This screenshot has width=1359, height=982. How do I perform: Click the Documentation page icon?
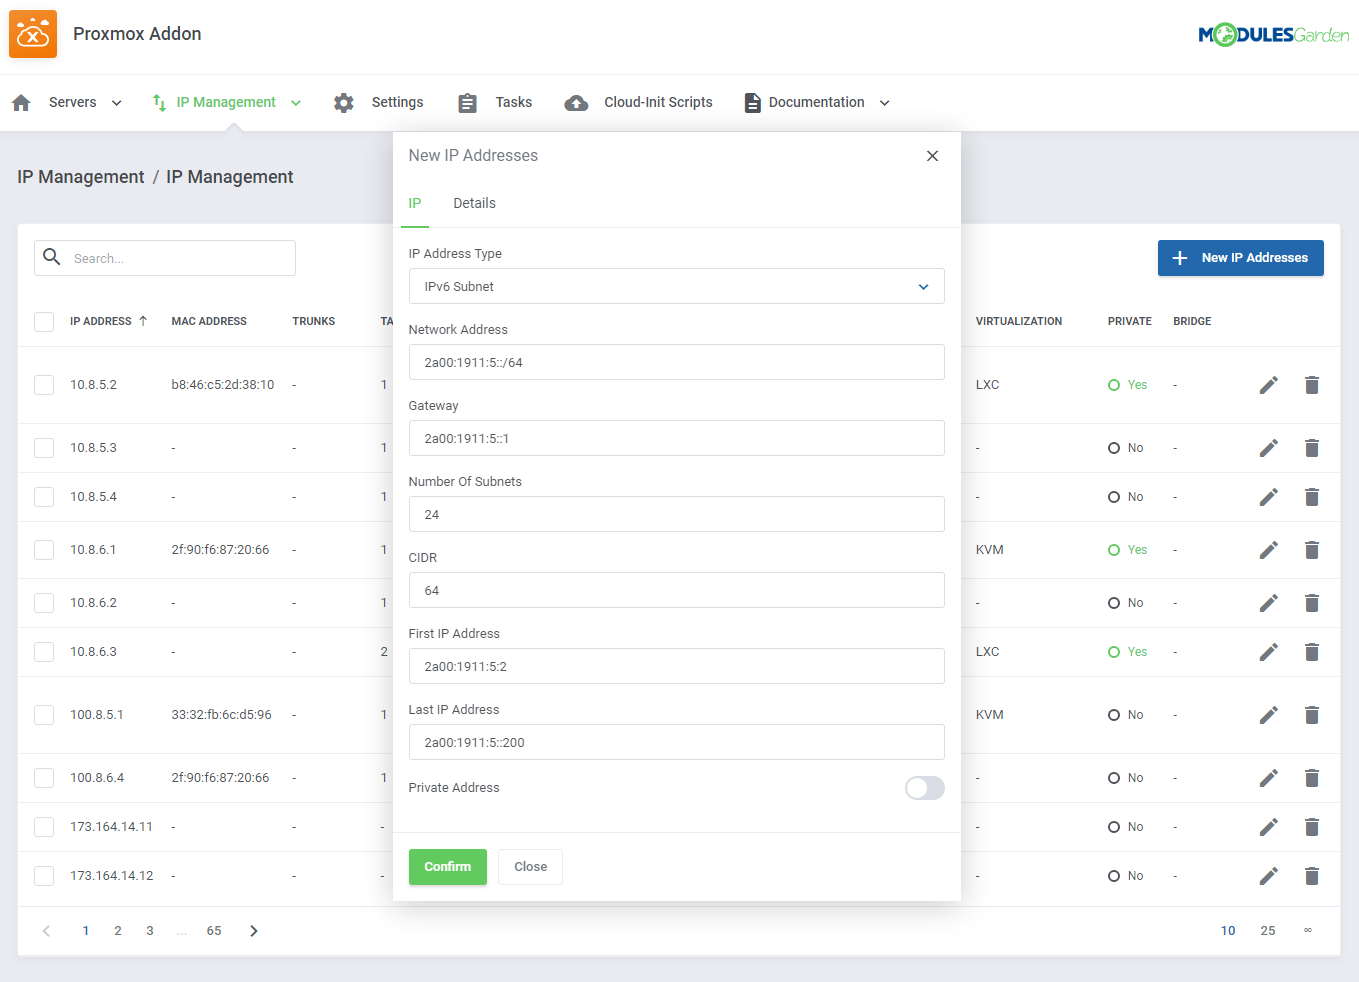(752, 102)
